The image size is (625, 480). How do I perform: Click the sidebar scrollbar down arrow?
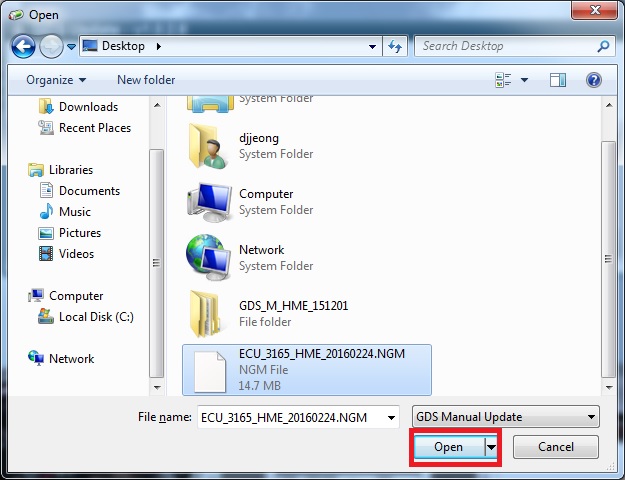click(x=157, y=388)
